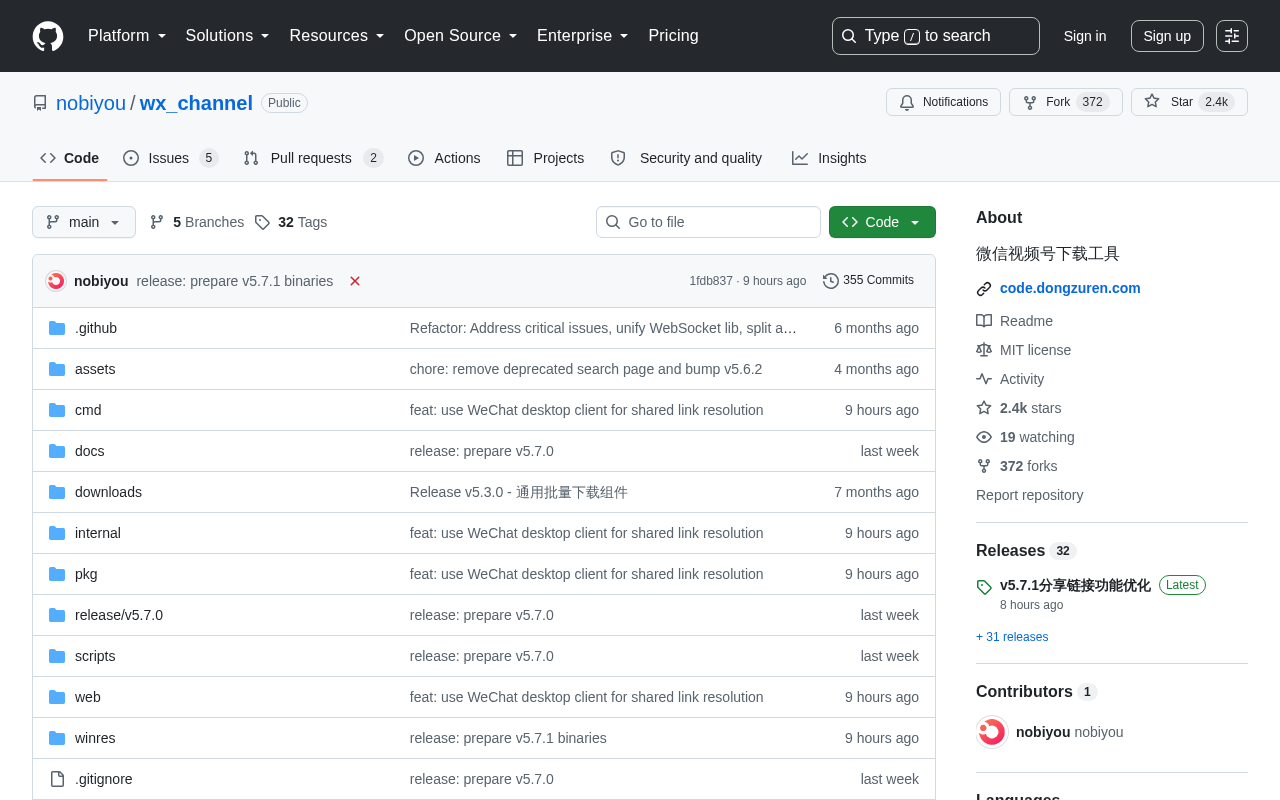Click the Sign in link
This screenshot has height=800, width=1280.
tap(1085, 36)
